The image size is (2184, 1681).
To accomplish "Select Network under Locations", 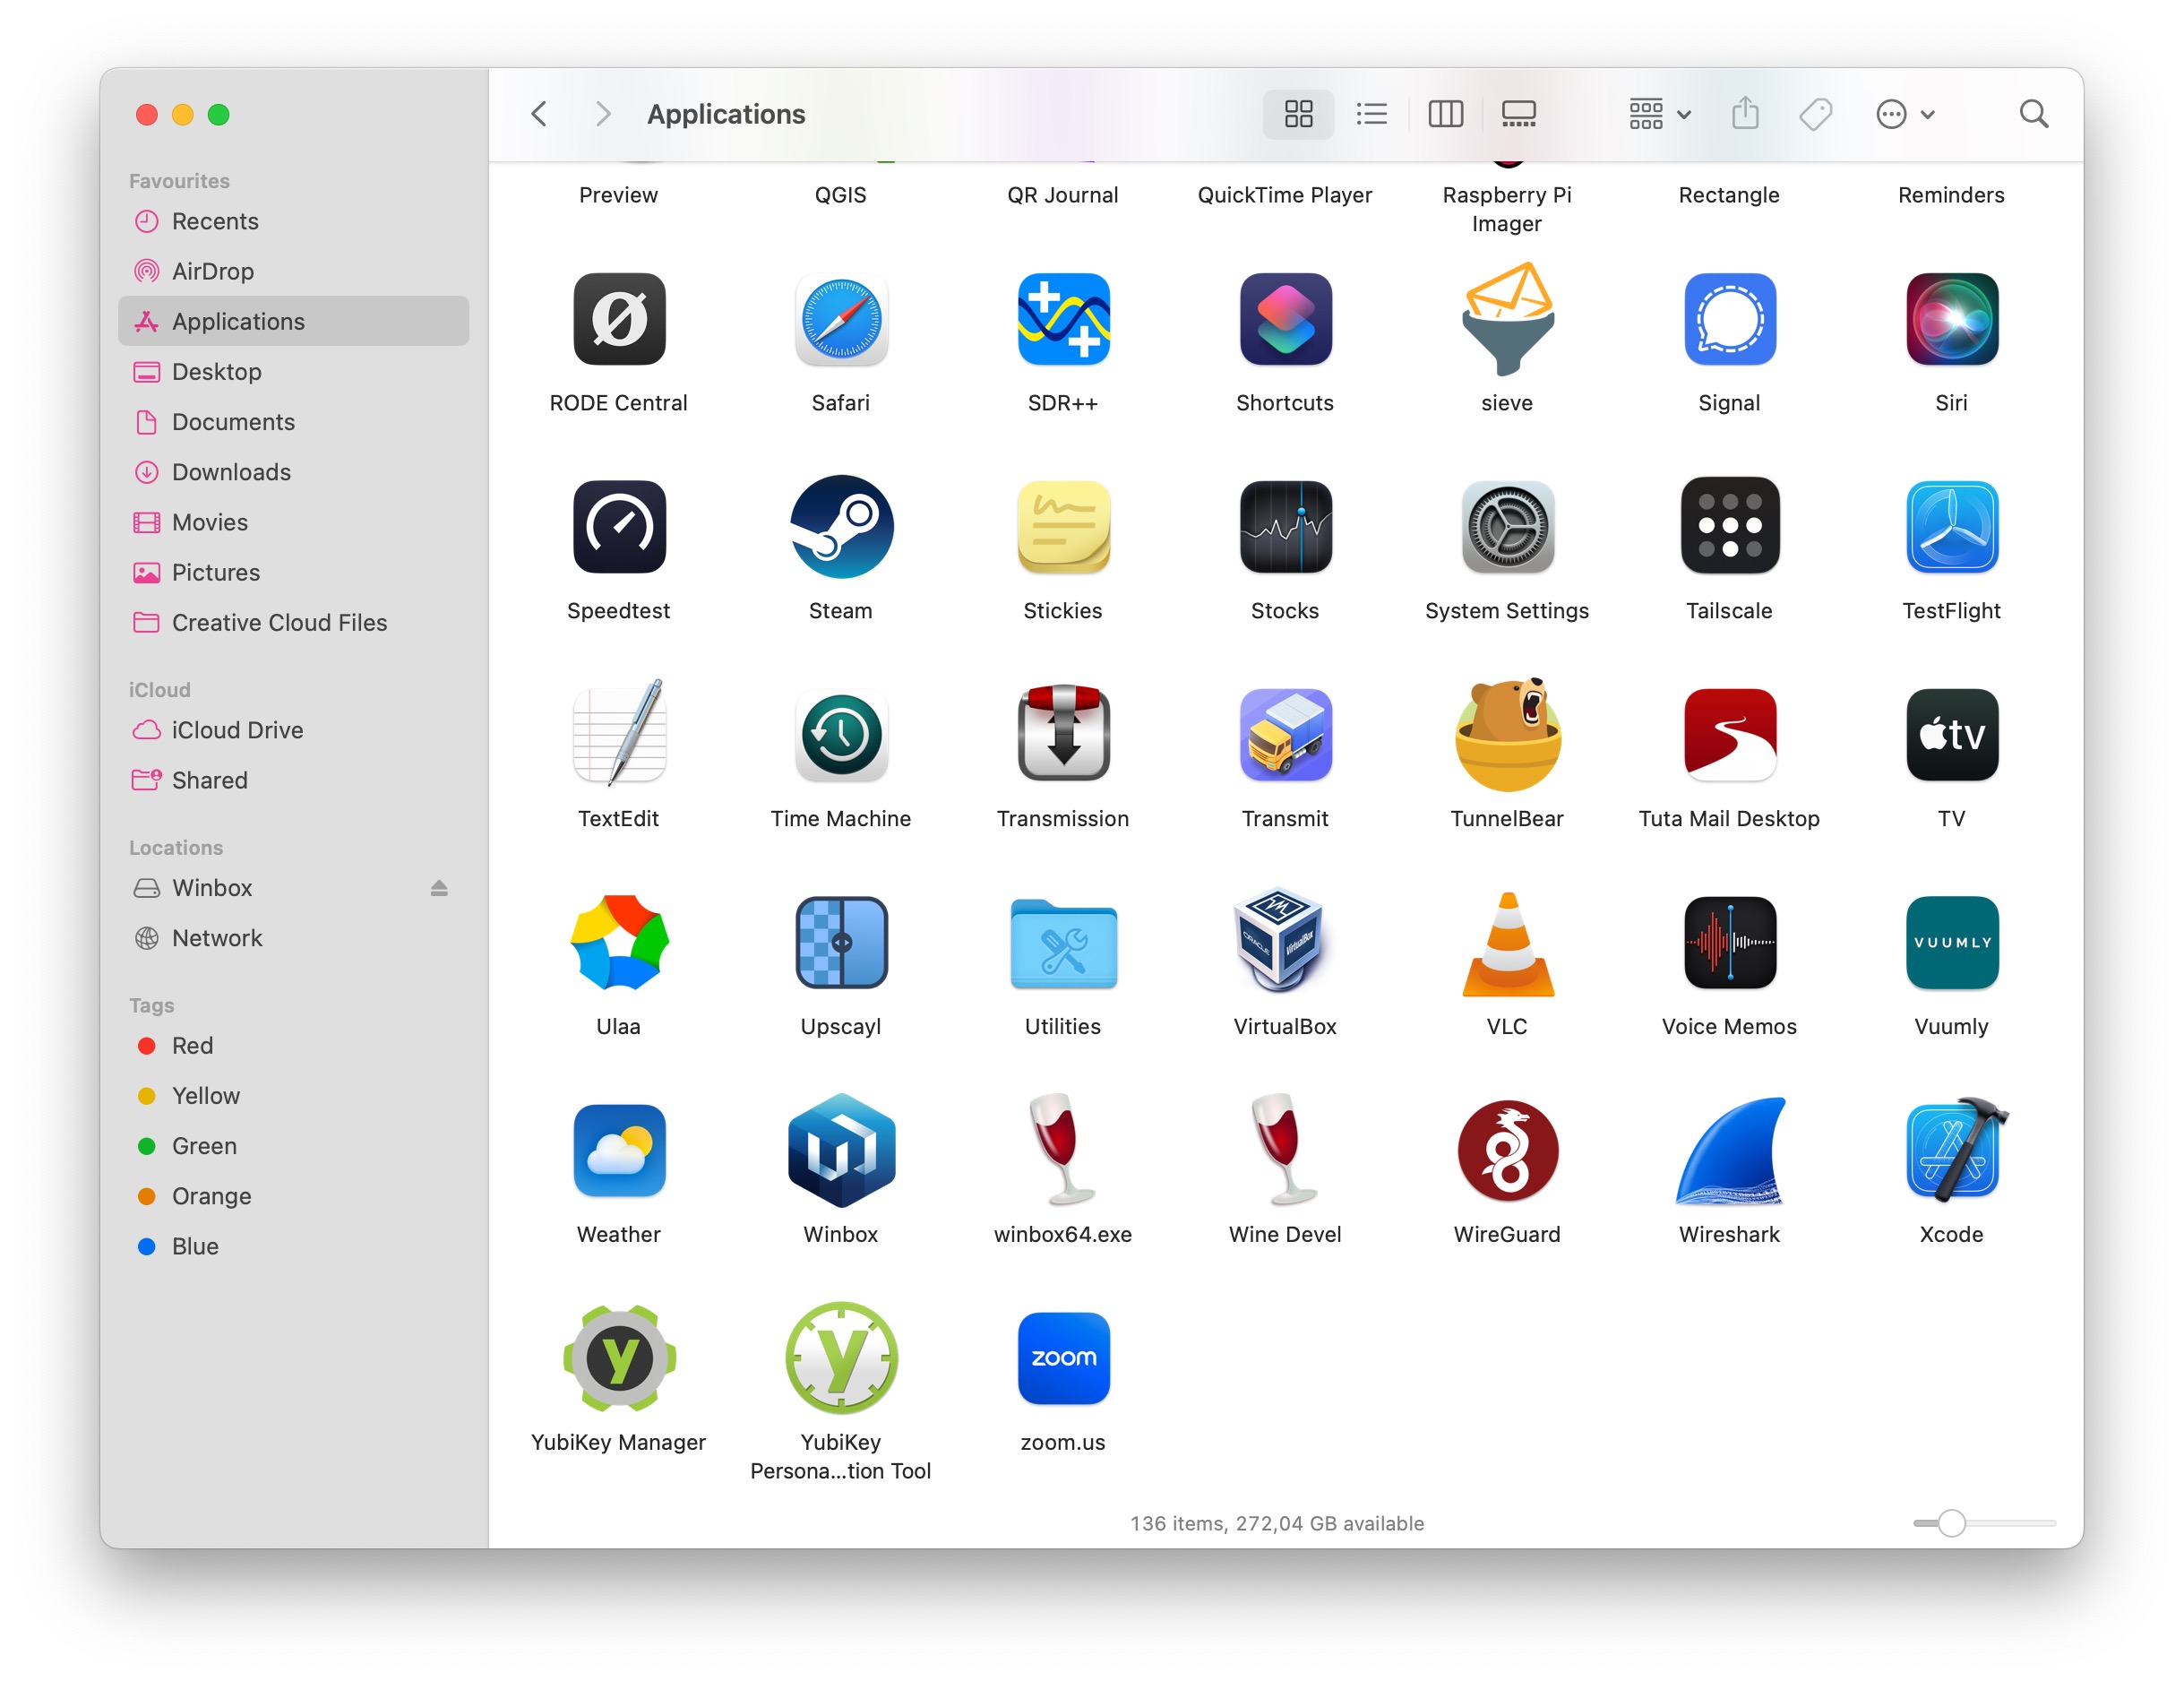I will coord(293,938).
